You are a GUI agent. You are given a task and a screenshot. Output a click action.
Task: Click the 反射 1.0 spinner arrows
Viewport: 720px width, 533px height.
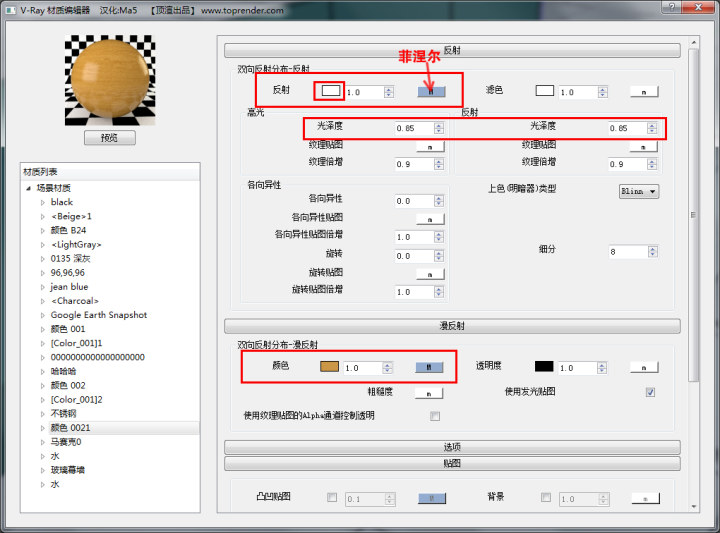pyautogui.click(x=389, y=92)
